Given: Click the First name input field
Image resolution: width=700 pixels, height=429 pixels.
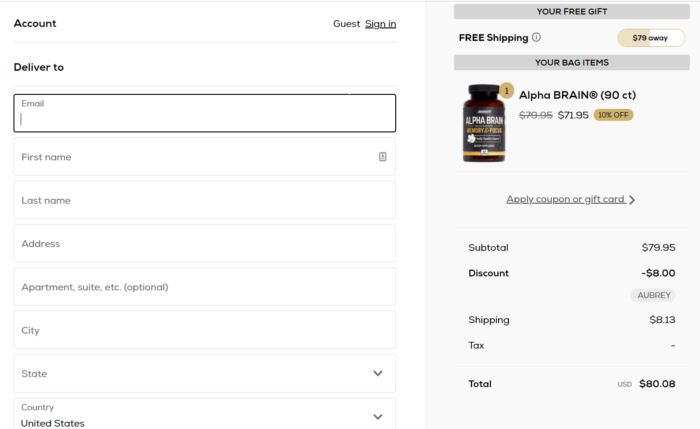Looking at the screenshot, I should 204,157.
